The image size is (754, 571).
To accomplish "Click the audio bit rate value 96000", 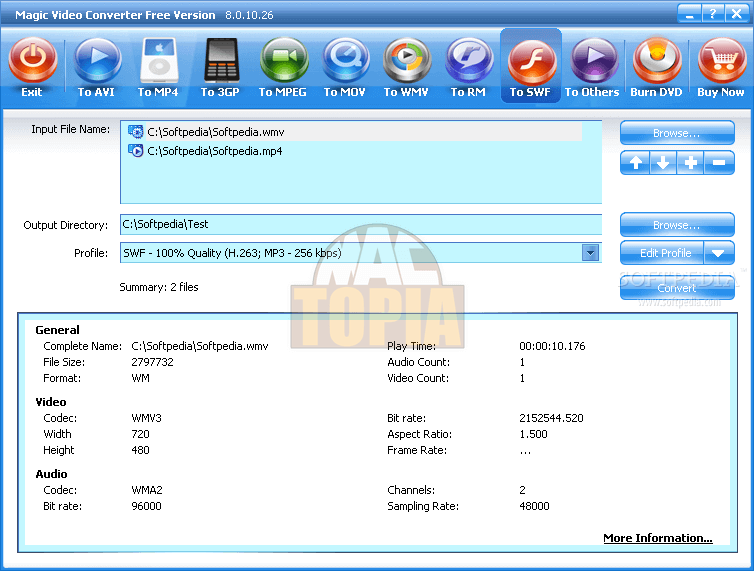I will 147,506.
